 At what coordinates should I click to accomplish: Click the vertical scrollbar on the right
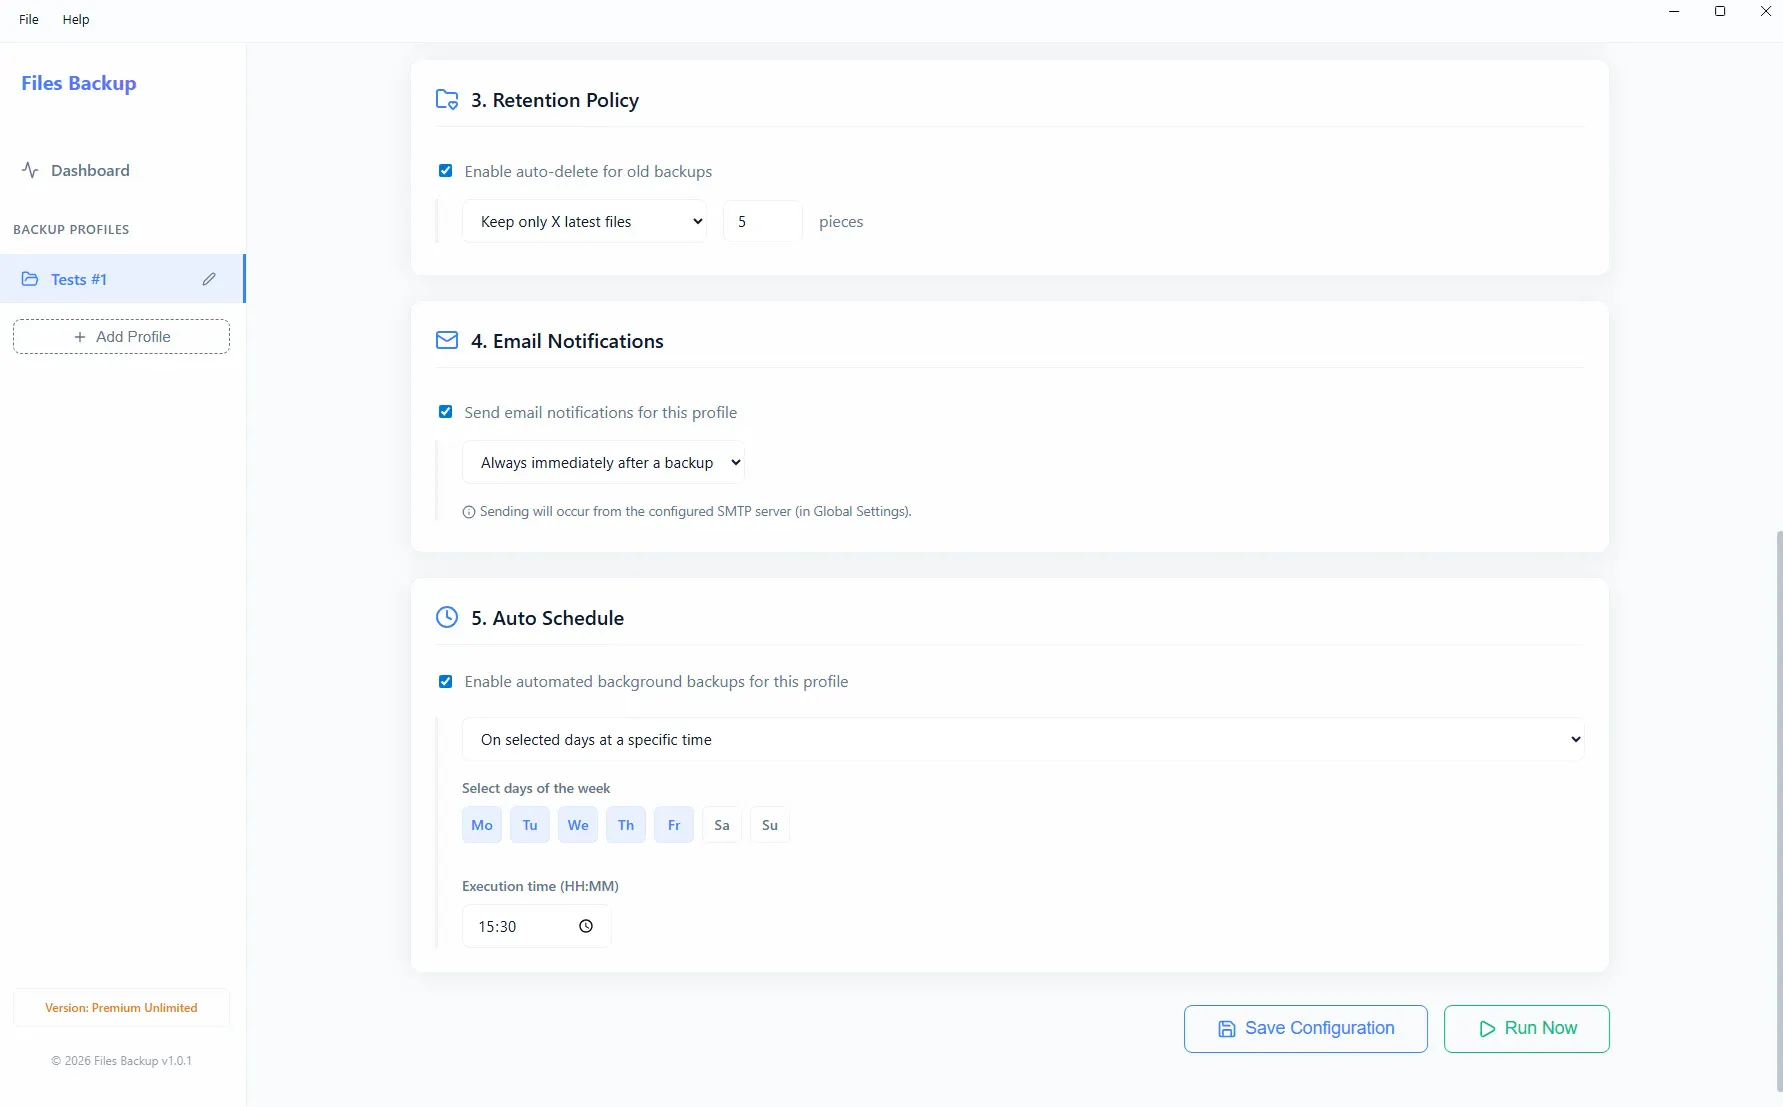pyautogui.click(x=1778, y=810)
